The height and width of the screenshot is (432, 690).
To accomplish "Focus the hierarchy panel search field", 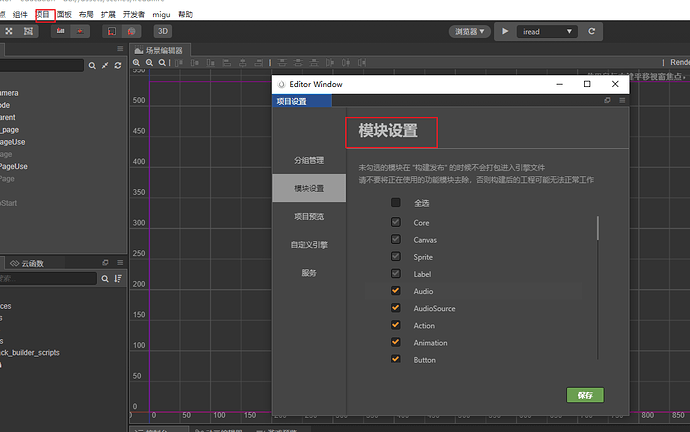I will click(x=41, y=66).
